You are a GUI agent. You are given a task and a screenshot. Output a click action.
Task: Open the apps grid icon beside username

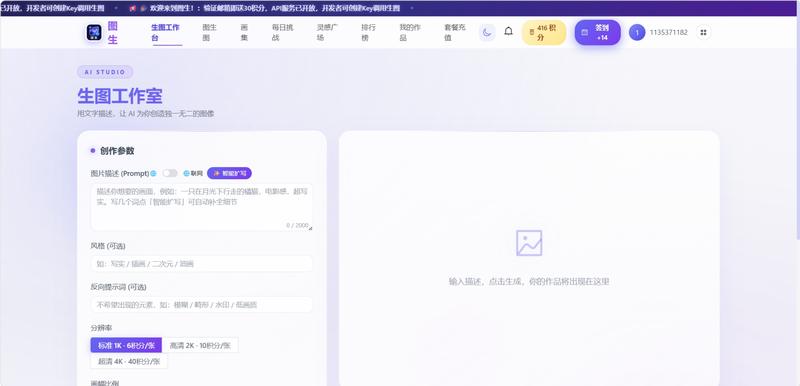[x=704, y=33]
